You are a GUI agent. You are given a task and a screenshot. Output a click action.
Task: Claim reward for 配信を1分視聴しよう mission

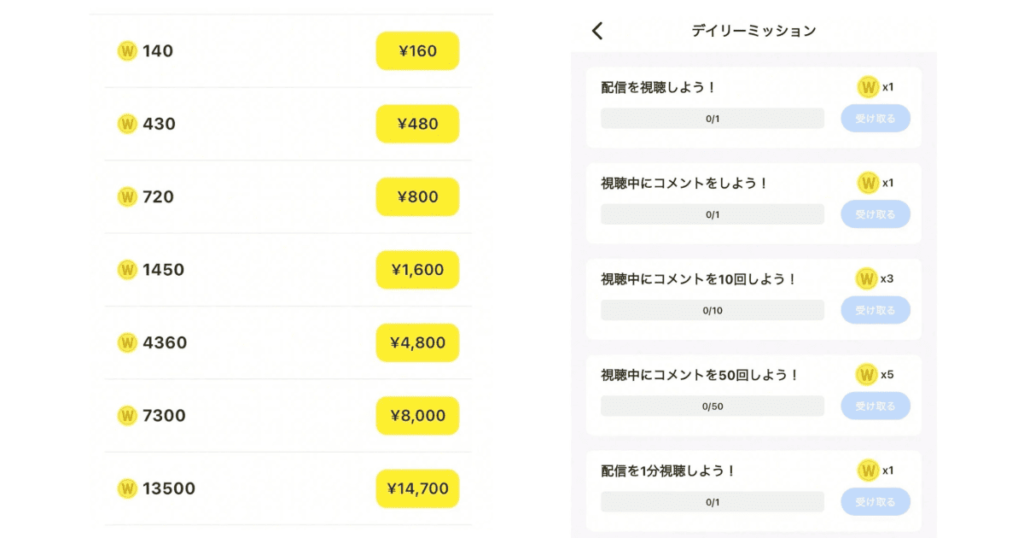click(875, 502)
